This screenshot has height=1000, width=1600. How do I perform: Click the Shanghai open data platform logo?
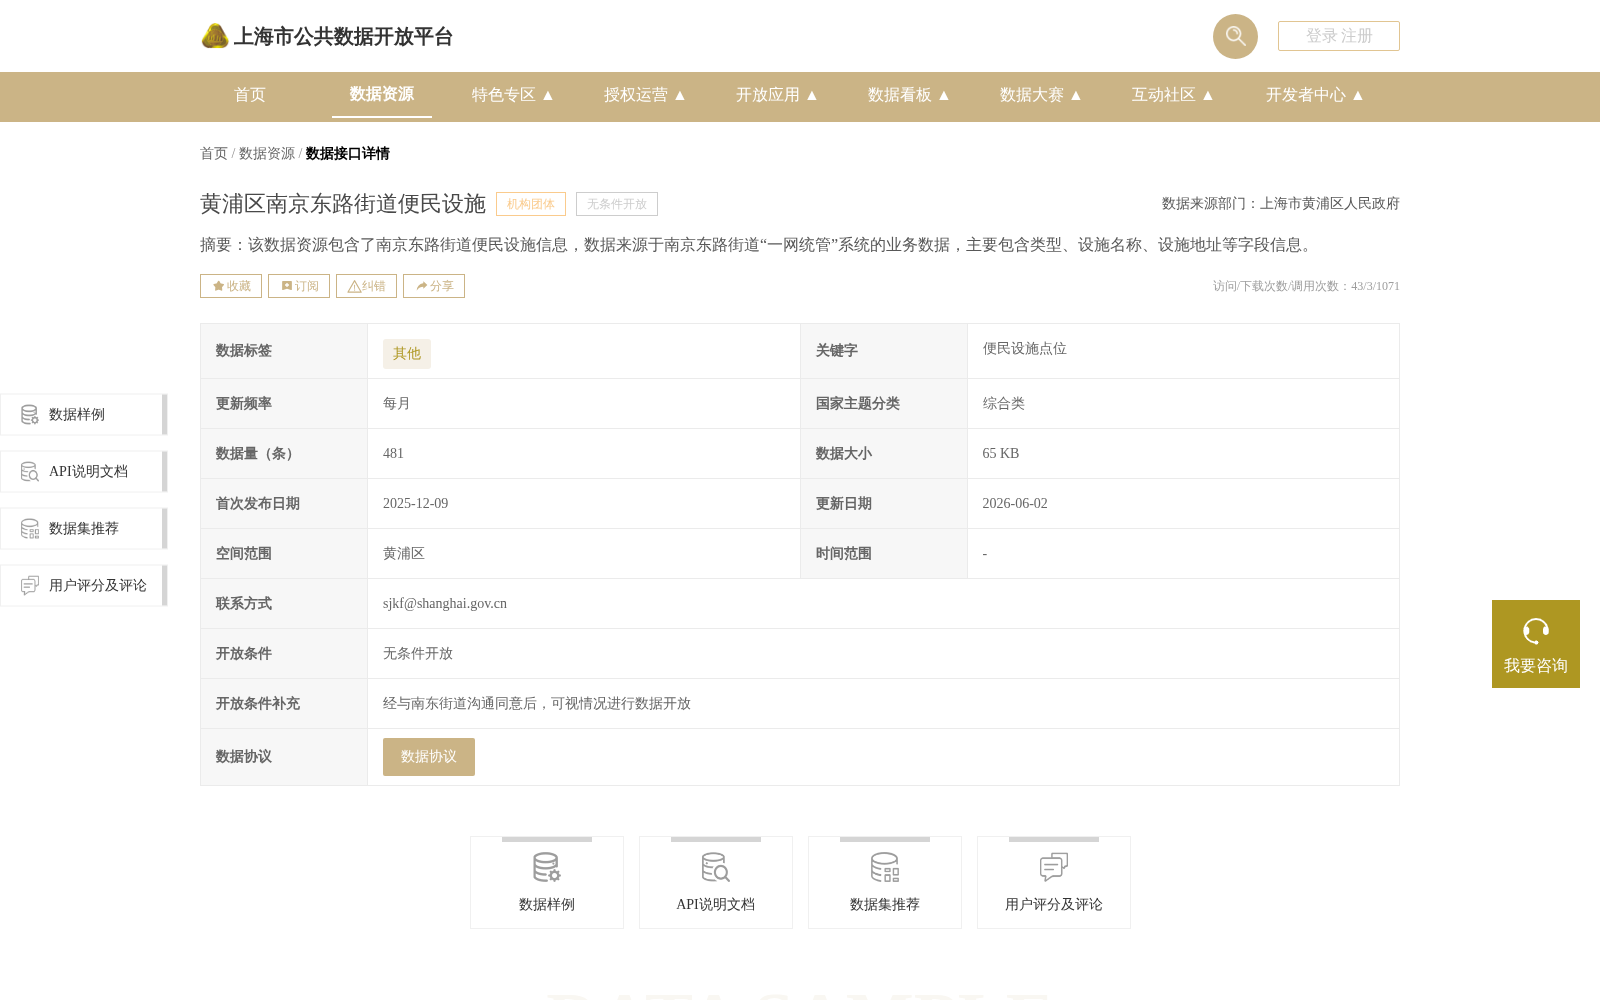click(326, 36)
